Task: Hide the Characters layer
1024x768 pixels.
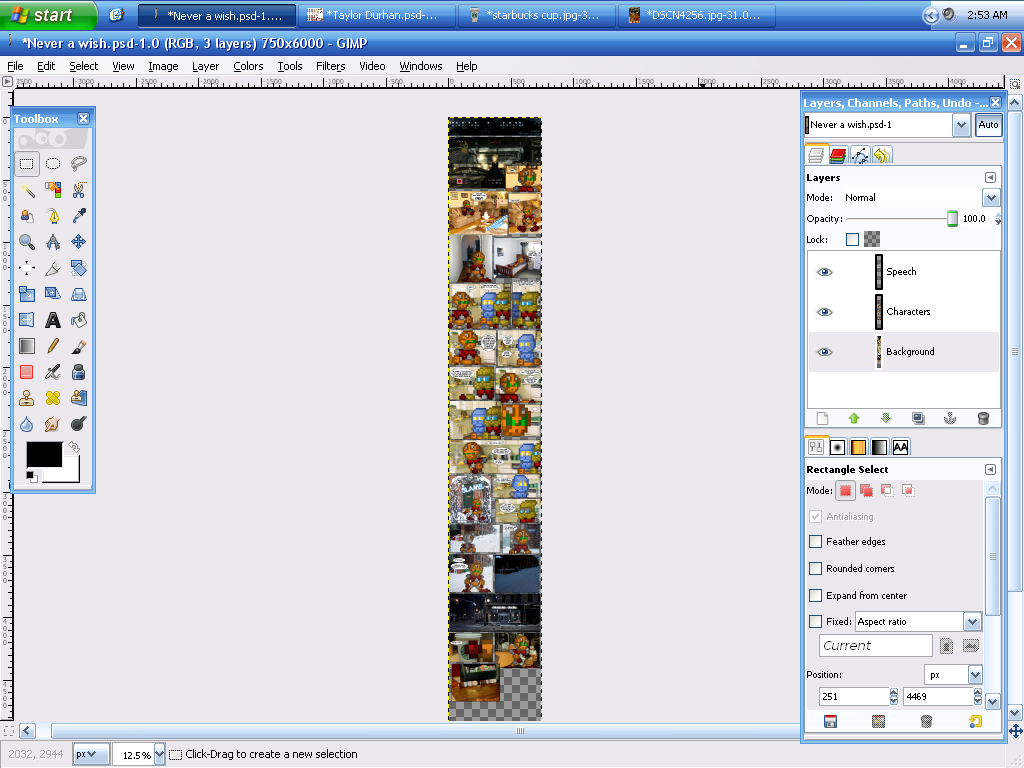Action: click(x=825, y=312)
